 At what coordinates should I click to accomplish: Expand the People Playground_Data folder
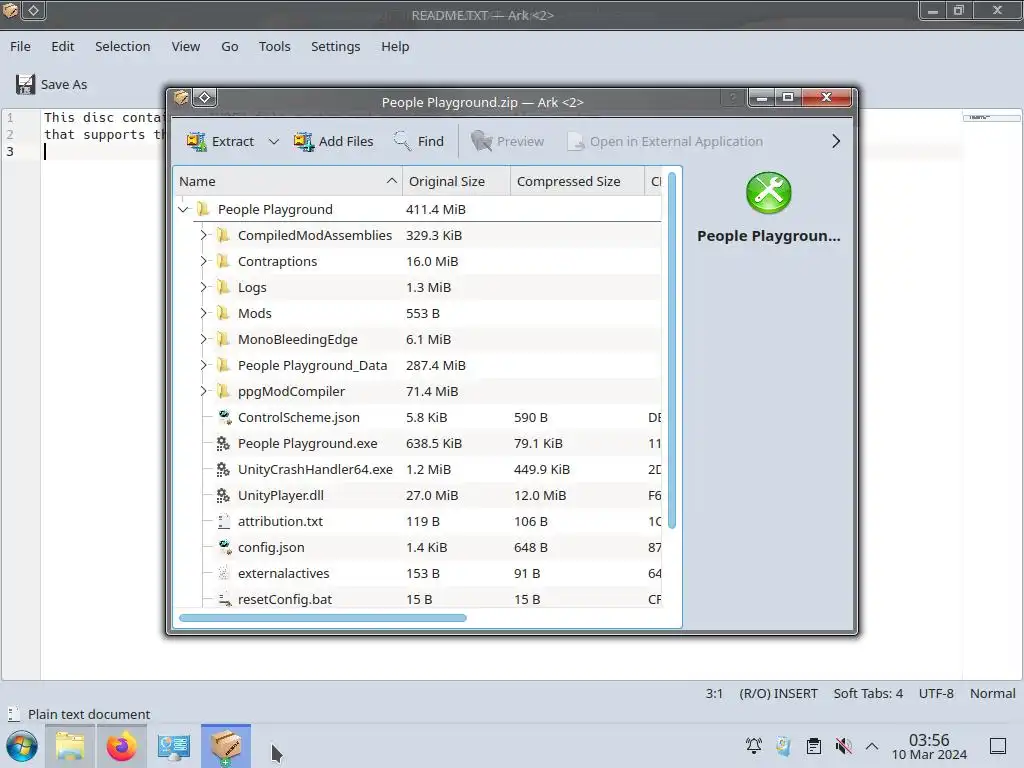203,365
